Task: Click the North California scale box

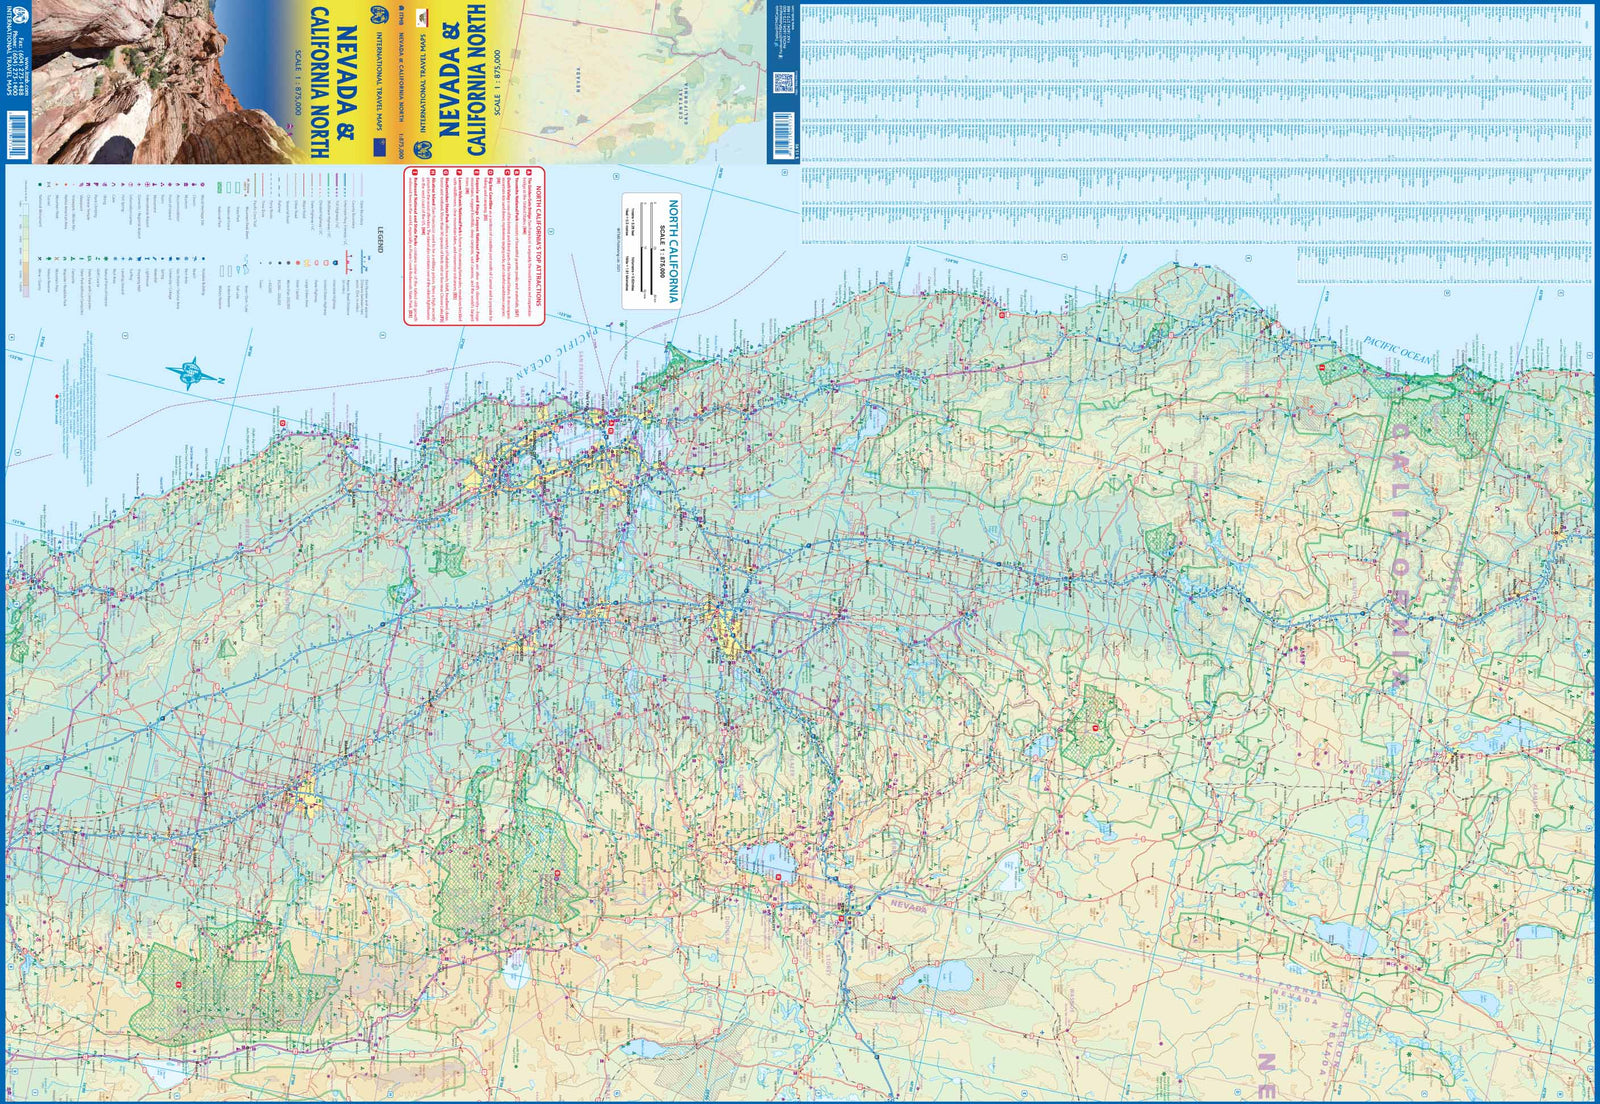Action: [652, 251]
